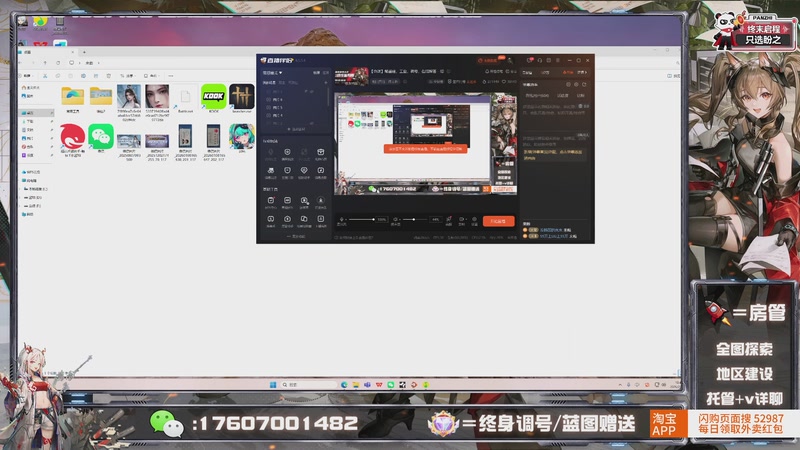The width and height of the screenshot is (800, 450).
Task: Click the orange outlined button in streaming title bar
Action: click(488, 60)
